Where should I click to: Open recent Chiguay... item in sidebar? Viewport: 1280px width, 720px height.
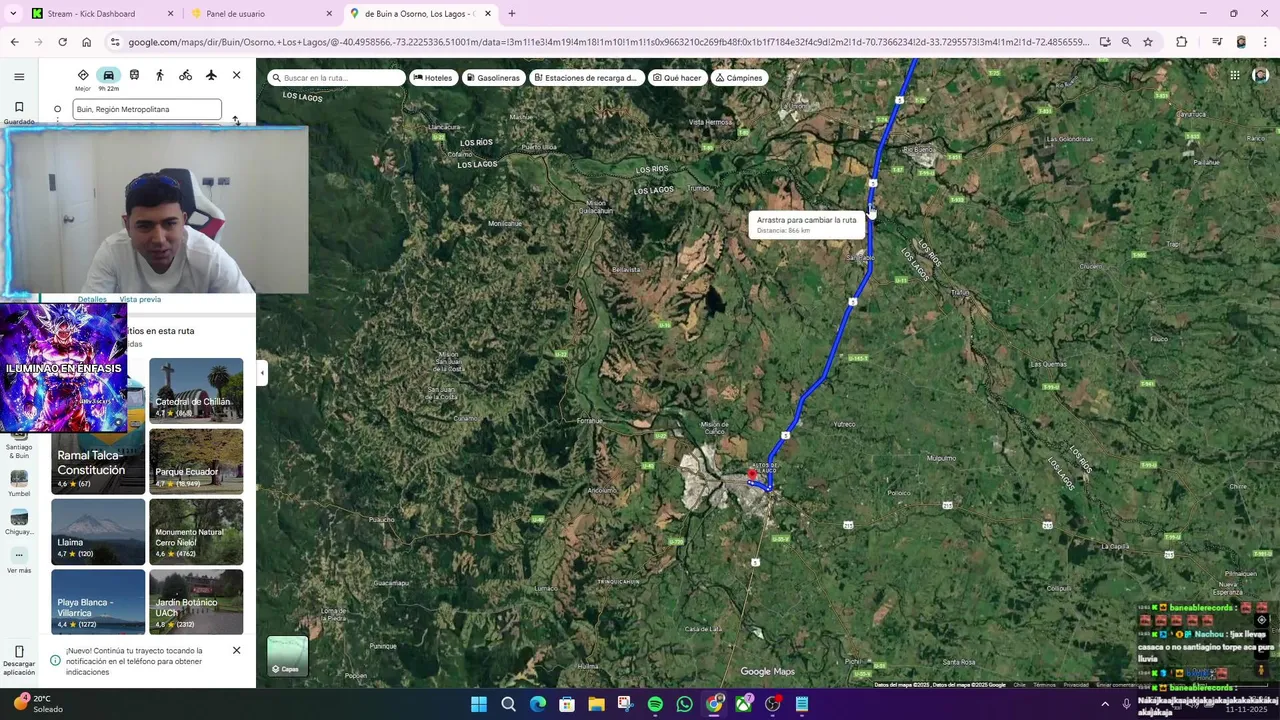pos(19,522)
